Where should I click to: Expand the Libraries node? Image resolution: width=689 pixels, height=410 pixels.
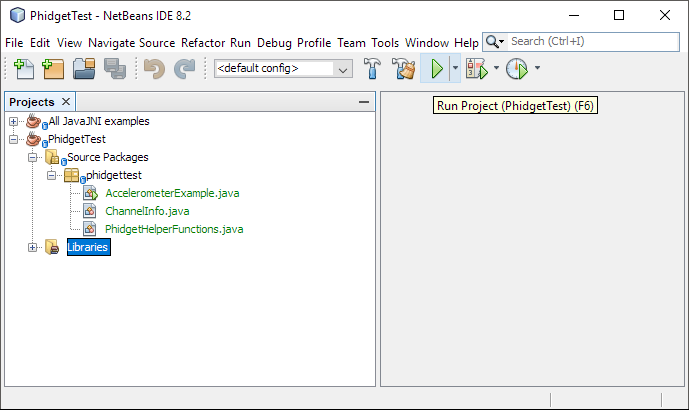click(33, 247)
